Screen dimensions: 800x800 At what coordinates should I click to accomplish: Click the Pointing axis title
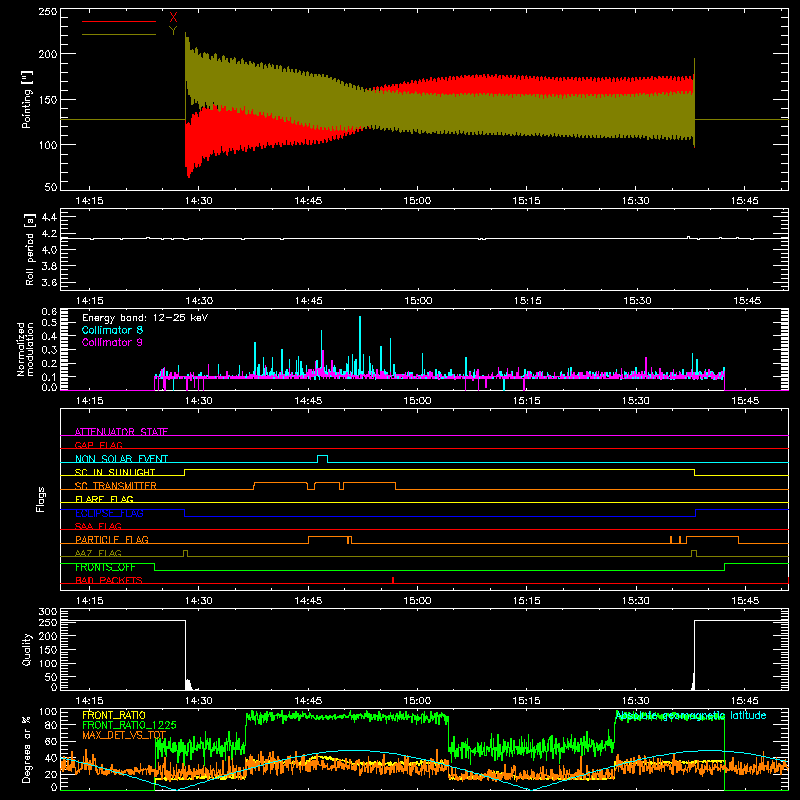pyautogui.click(x=27, y=99)
